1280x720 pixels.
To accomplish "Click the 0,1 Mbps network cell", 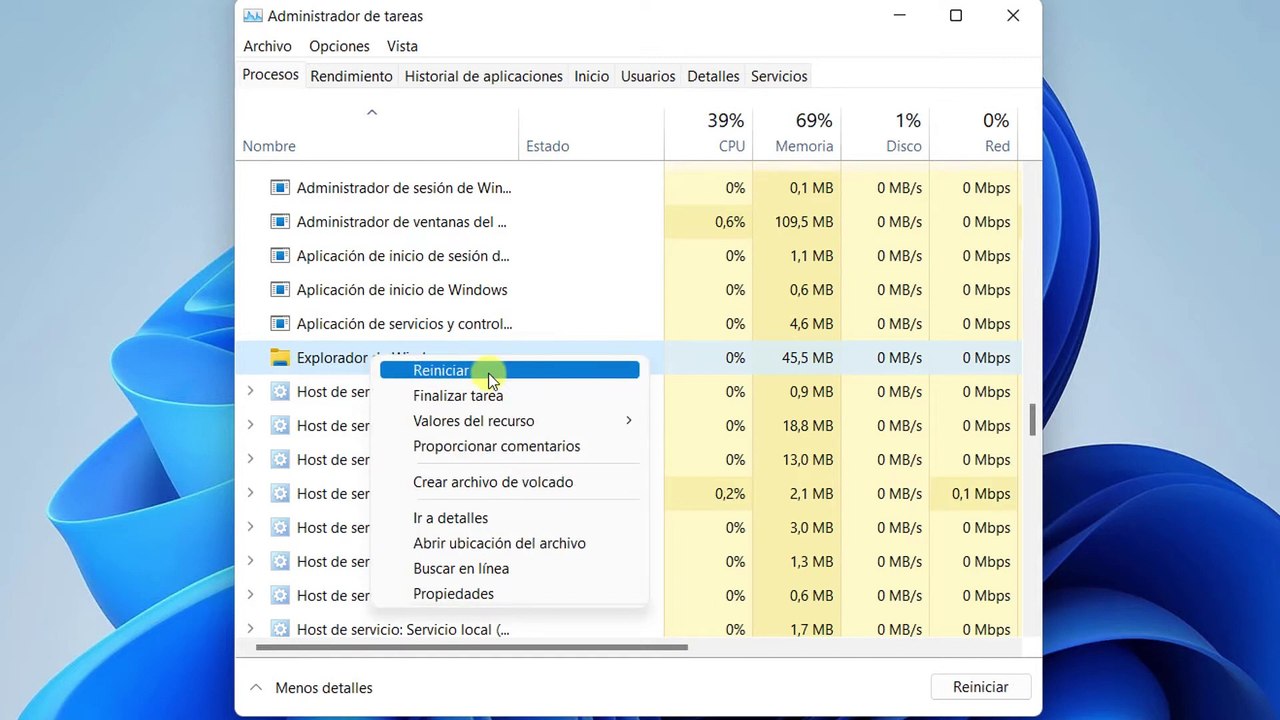I will coord(973,494).
